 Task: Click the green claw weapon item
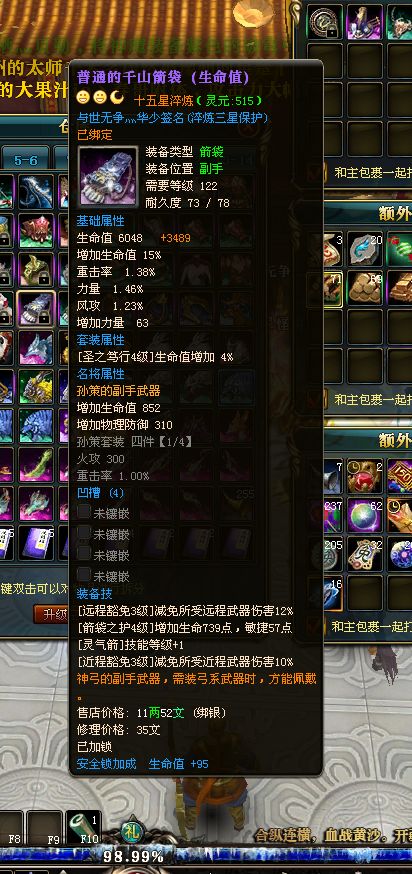[36, 465]
